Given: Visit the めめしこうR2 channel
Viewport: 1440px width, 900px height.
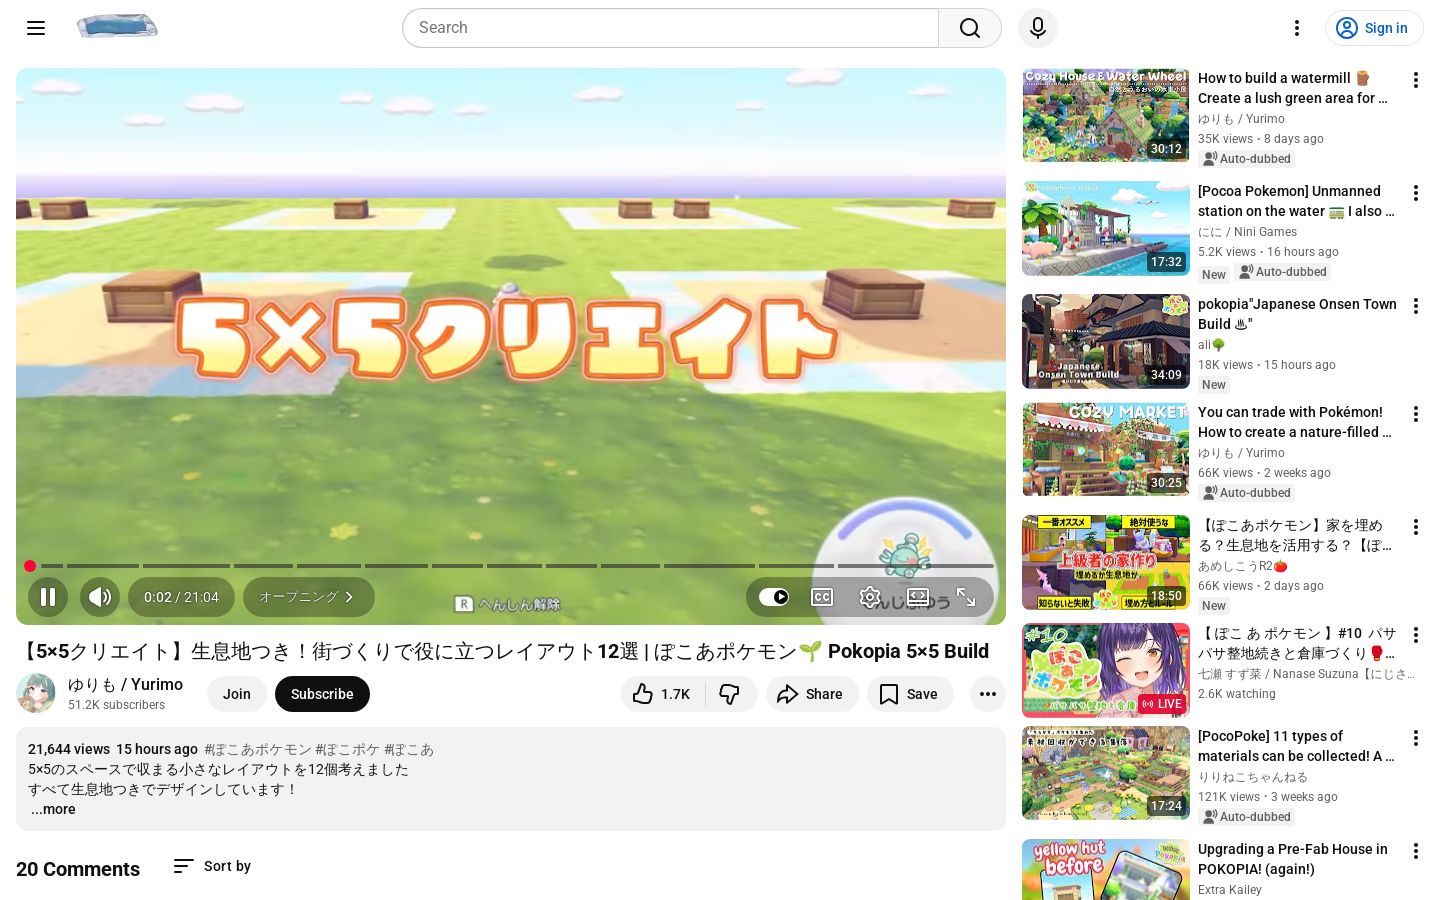Looking at the screenshot, I should tap(1242, 566).
